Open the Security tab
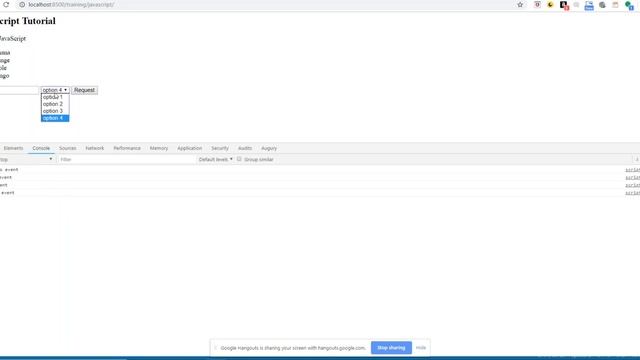Image resolution: width=640 pixels, height=360 pixels. (220, 148)
